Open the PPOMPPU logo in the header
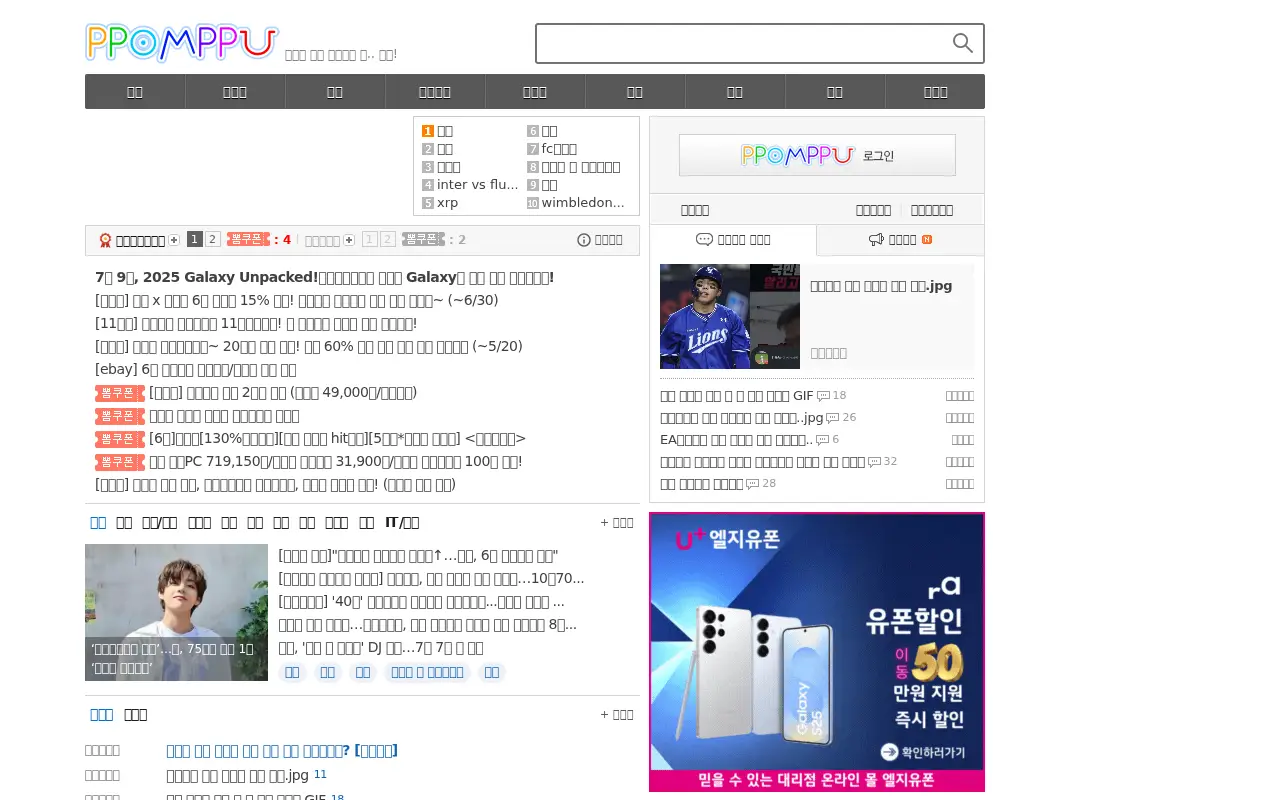Viewport: 1280px width, 800px height. (181, 43)
